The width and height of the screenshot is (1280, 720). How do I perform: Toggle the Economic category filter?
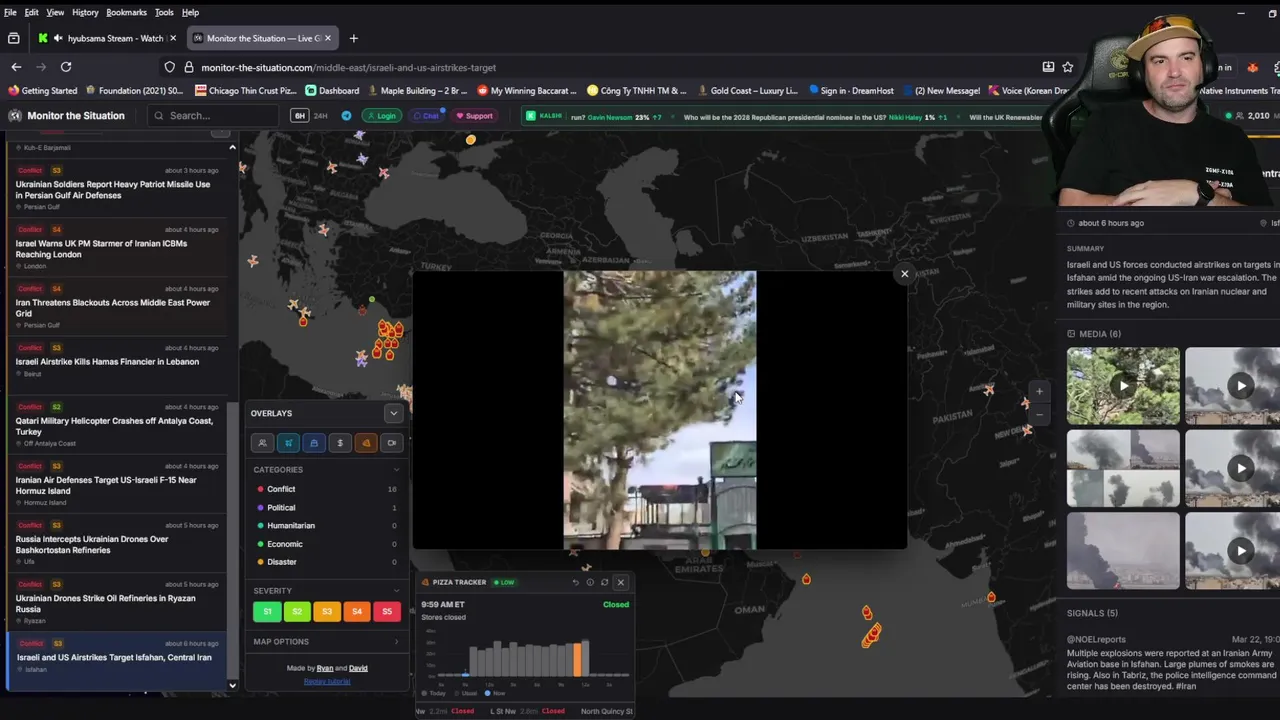326,544
